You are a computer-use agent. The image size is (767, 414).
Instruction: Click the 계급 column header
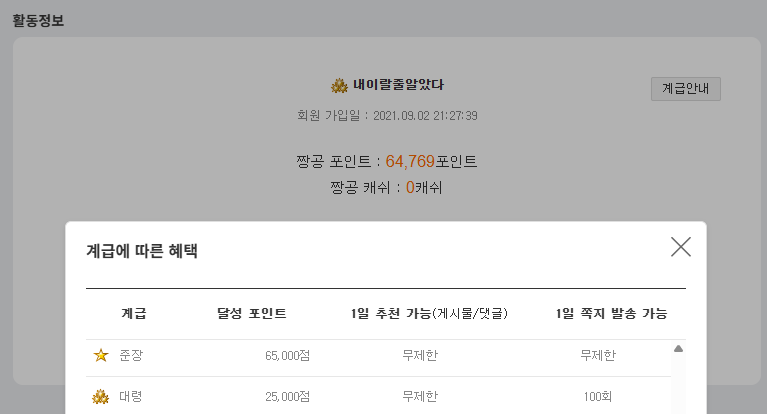[x=133, y=314]
